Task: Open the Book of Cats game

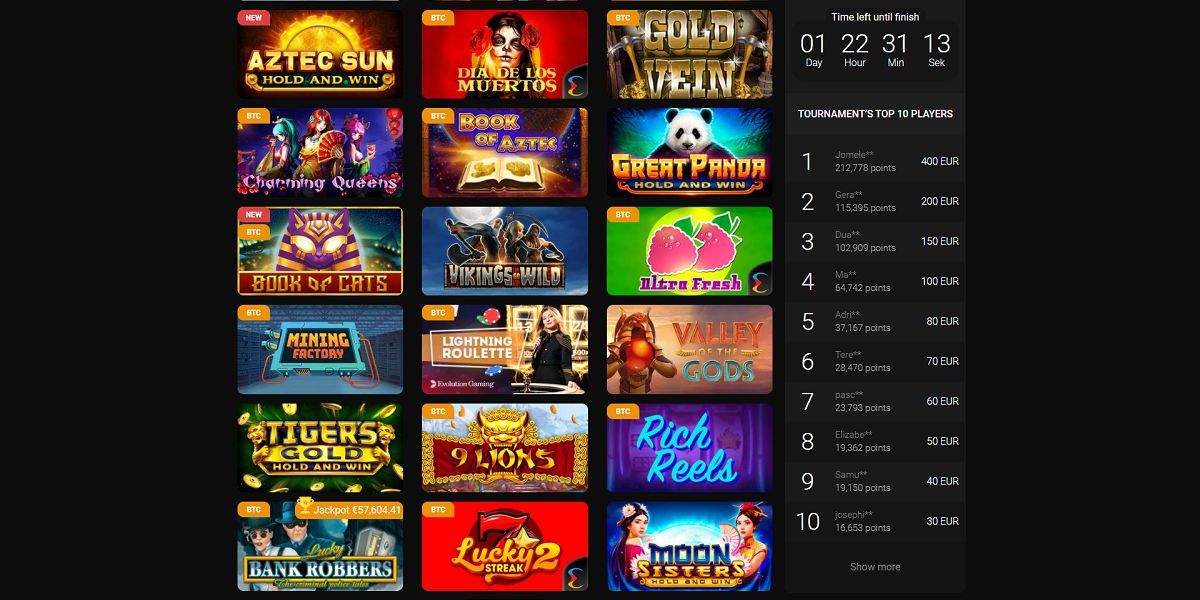Action: pos(320,251)
